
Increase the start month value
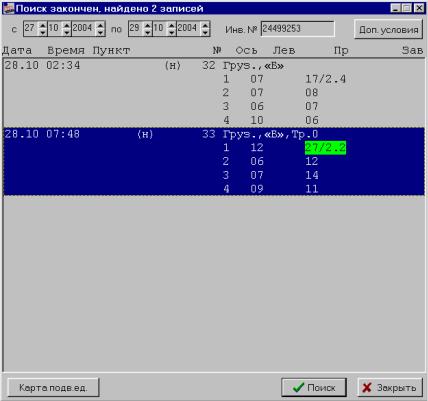(67, 25)
